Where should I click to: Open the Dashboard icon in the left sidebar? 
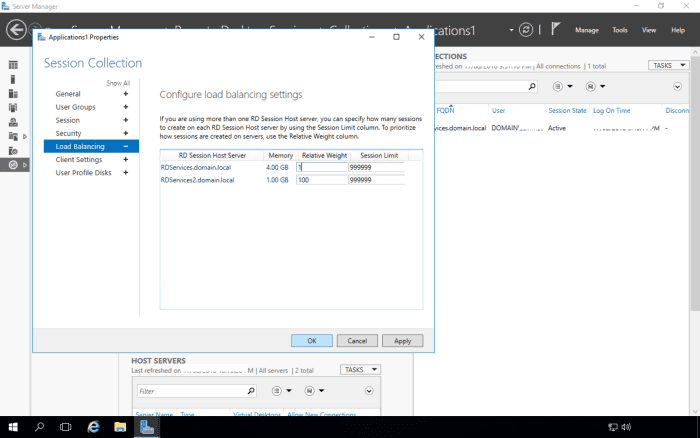tap(13, 65)
